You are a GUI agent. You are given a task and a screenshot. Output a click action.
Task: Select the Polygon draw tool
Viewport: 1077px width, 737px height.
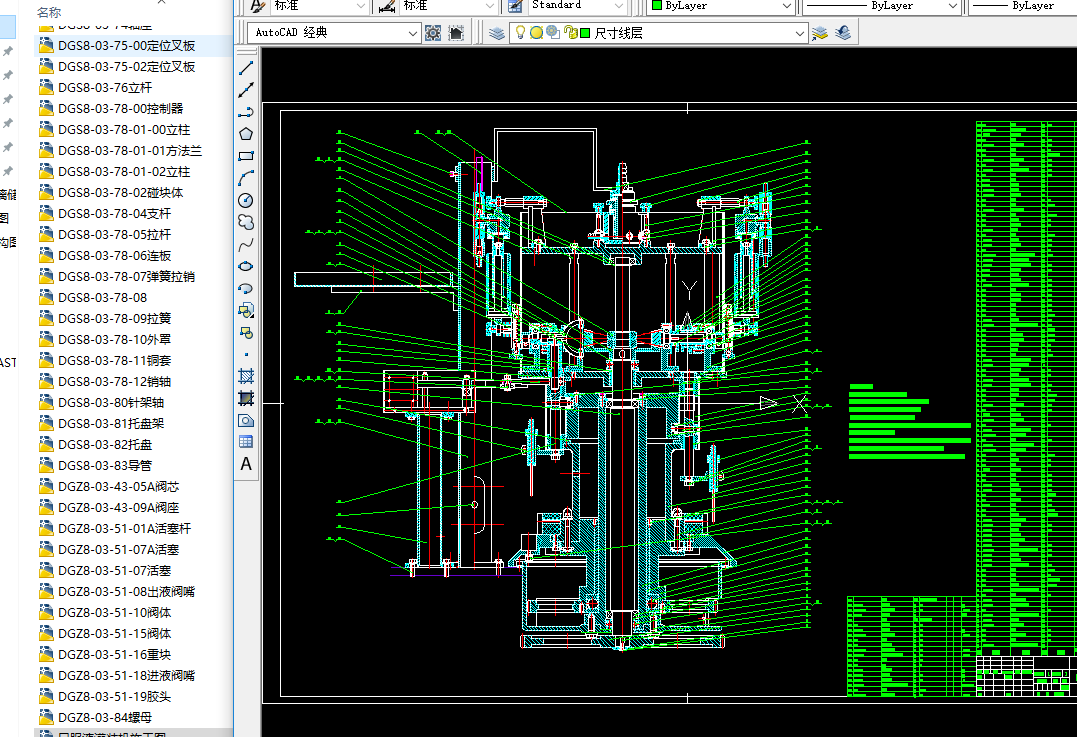pos(246,134)
